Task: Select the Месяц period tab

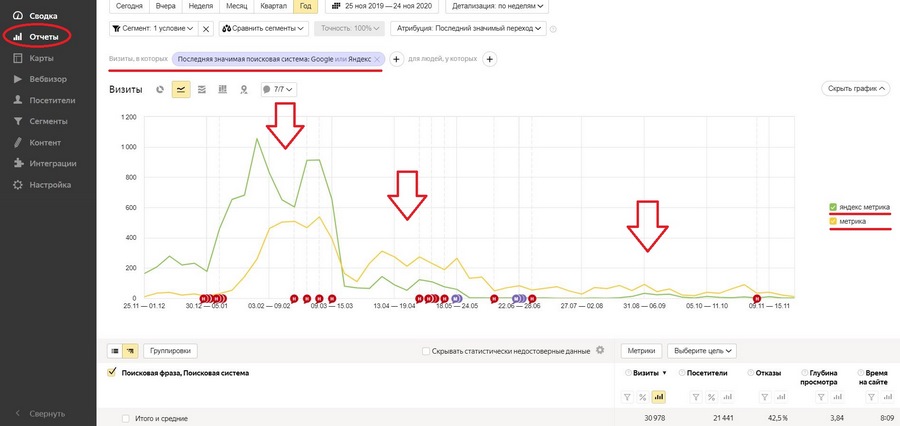Action: click(x=236, y=6)
